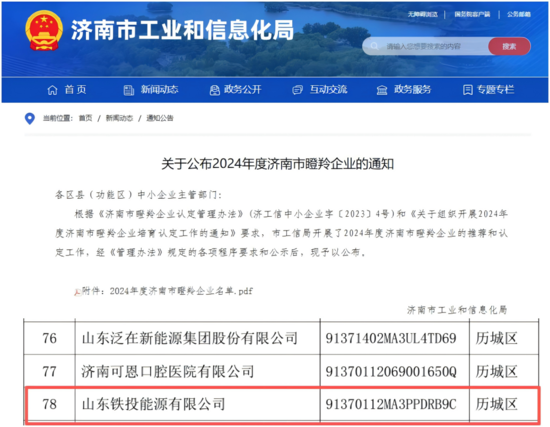This screenshot has height=427, width=550.
Task: Click the document icon beside 专题专栏
Action: tap(468, 90)
